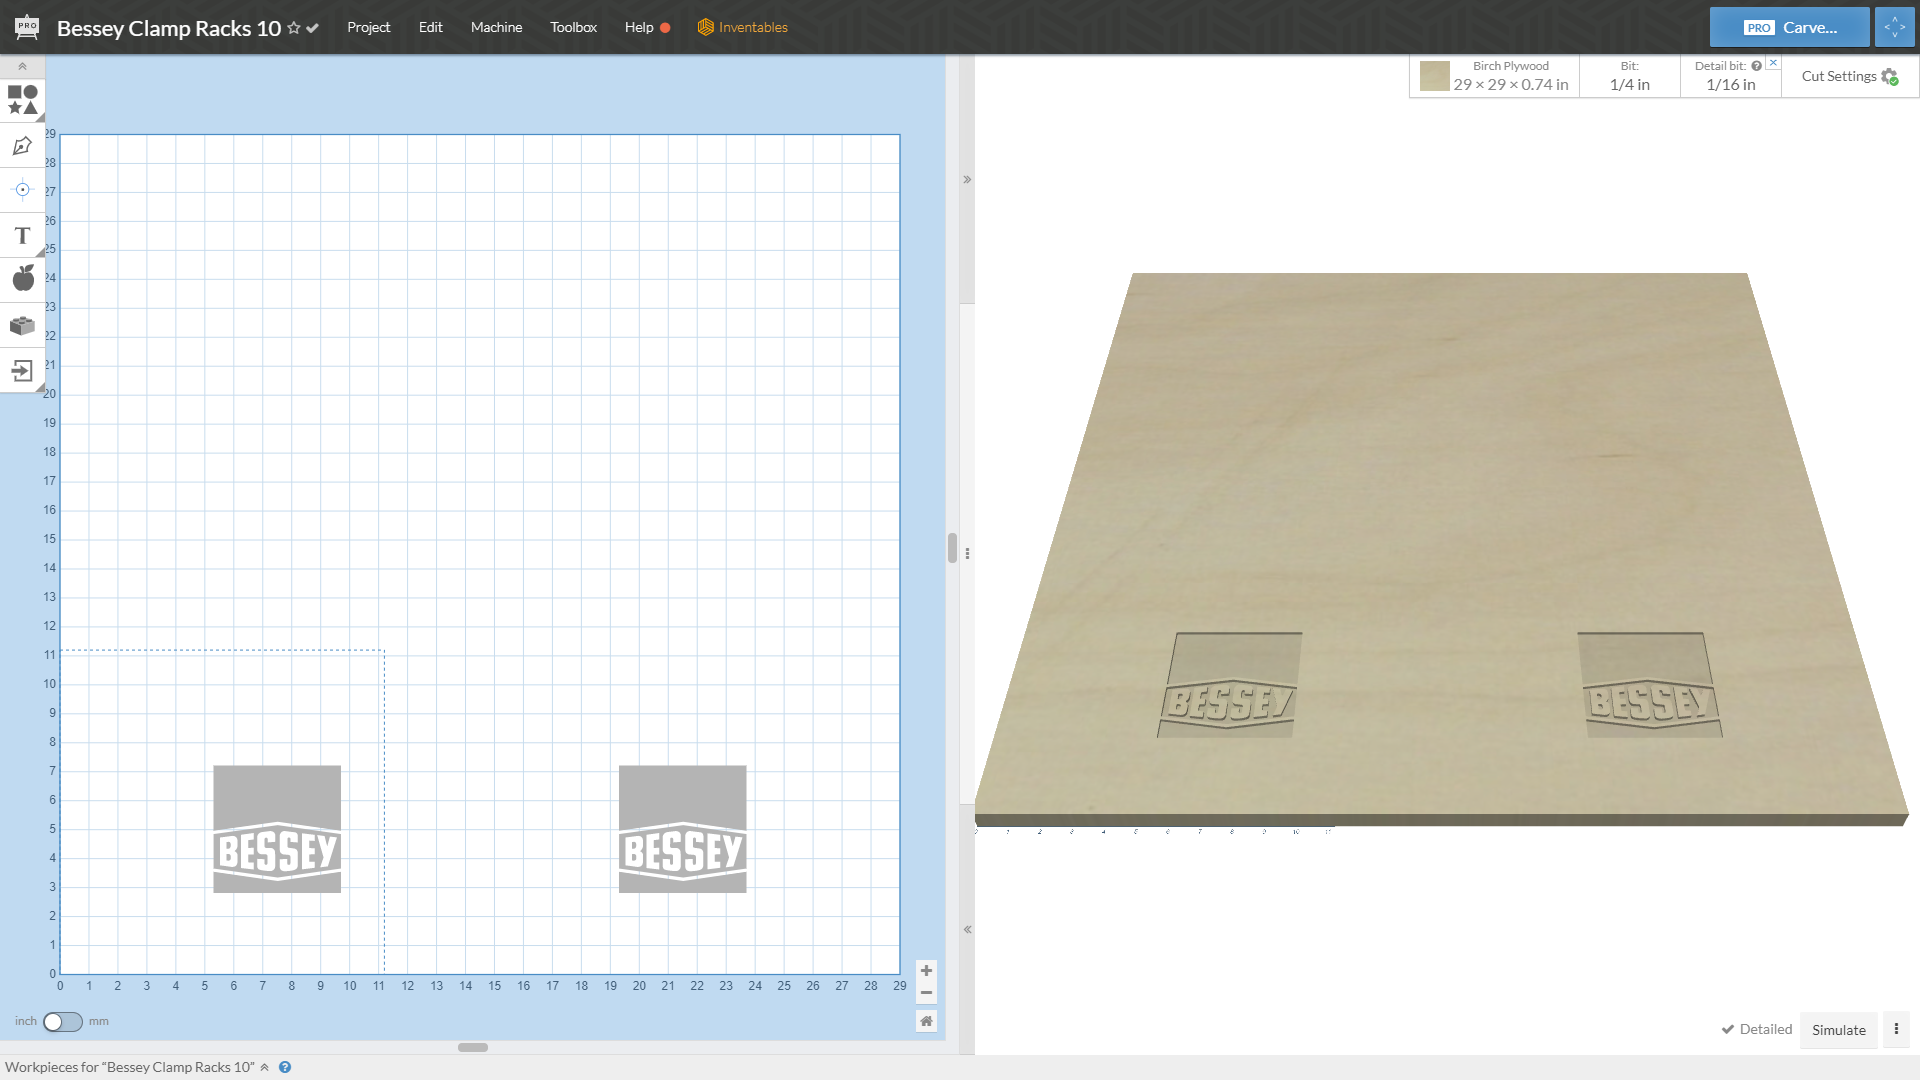Expand the Workpieces panel chevron
The width and height of the screenshot is (1920, 1080).
[x=264, y=1067]
